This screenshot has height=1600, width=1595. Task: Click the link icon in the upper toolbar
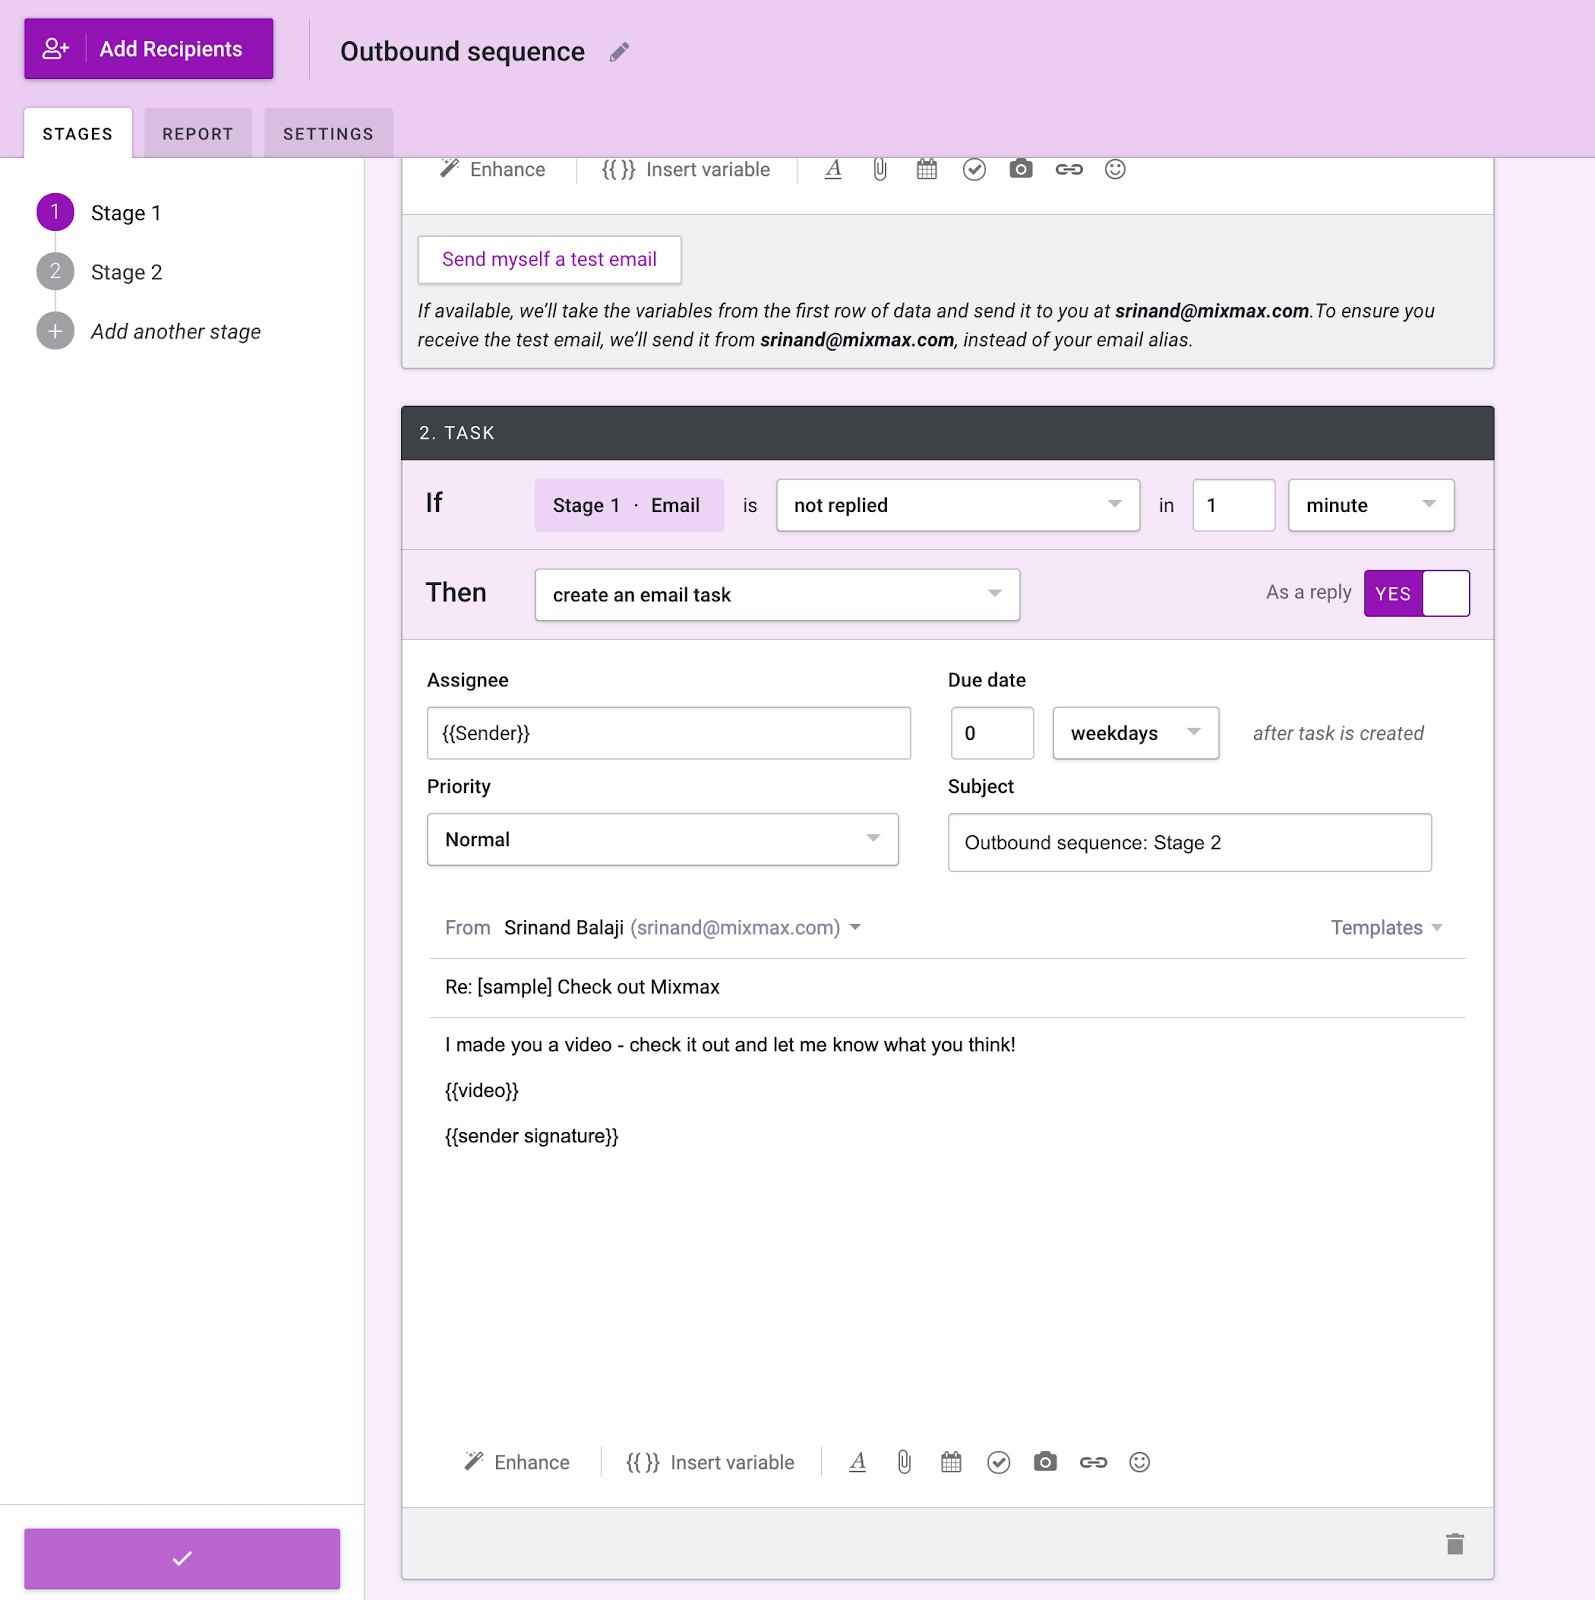[x=1069, y=169]
